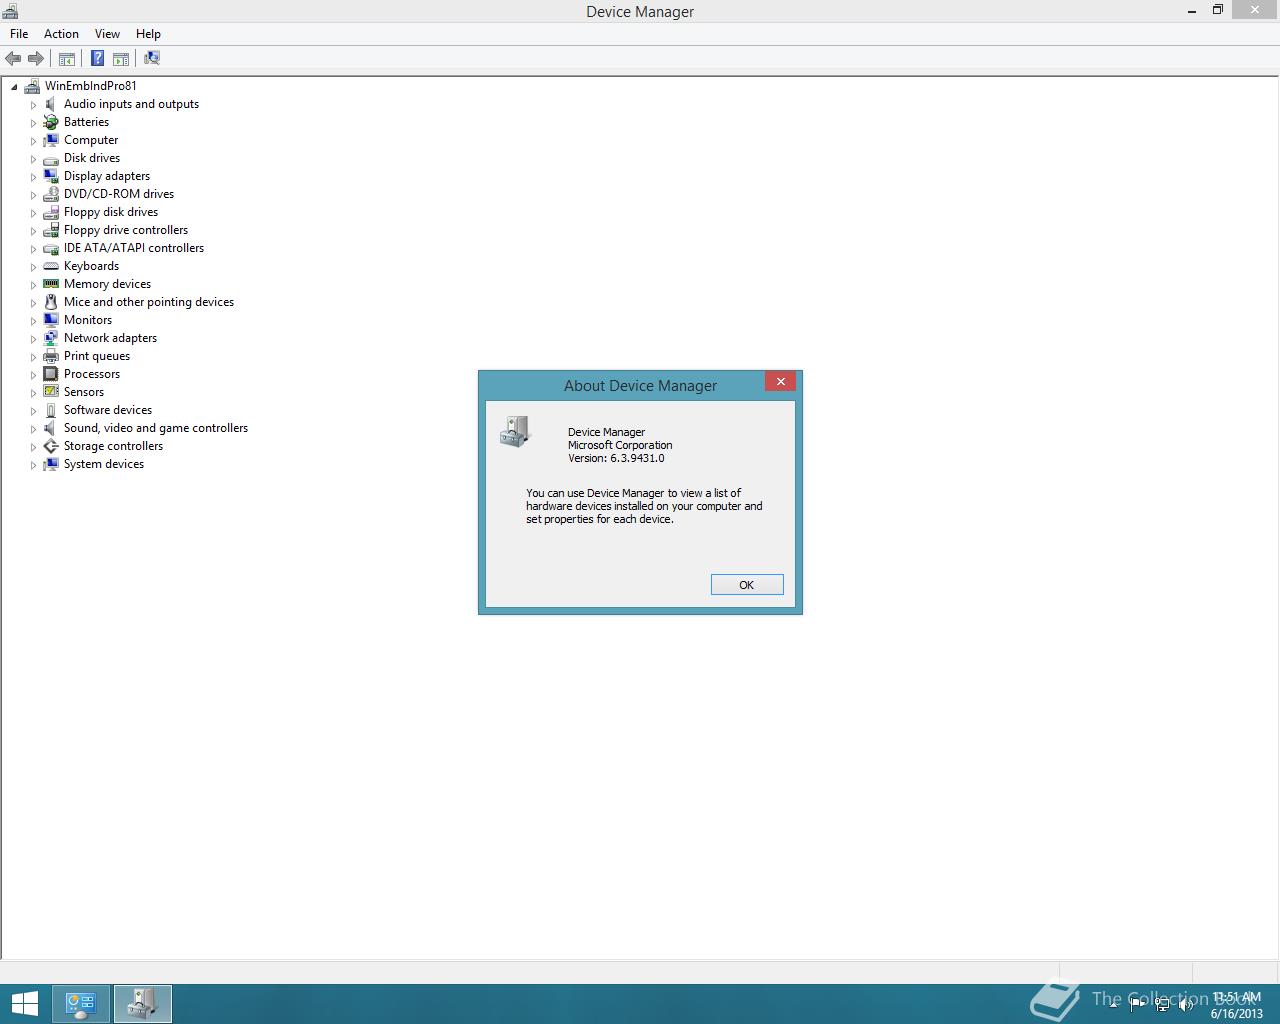Click the Device Manager icon in About dialog
This screenshot has height=1024, width=1280.
(x=514, y=432)
